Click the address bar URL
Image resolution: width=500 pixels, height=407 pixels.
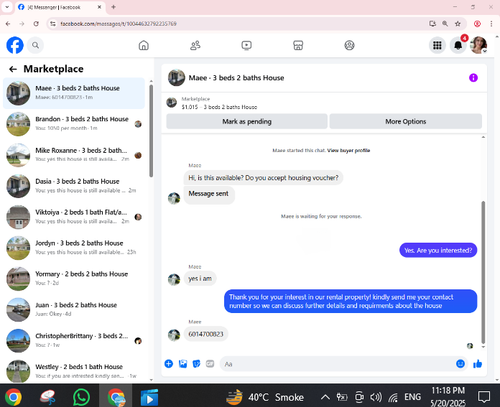119,24
